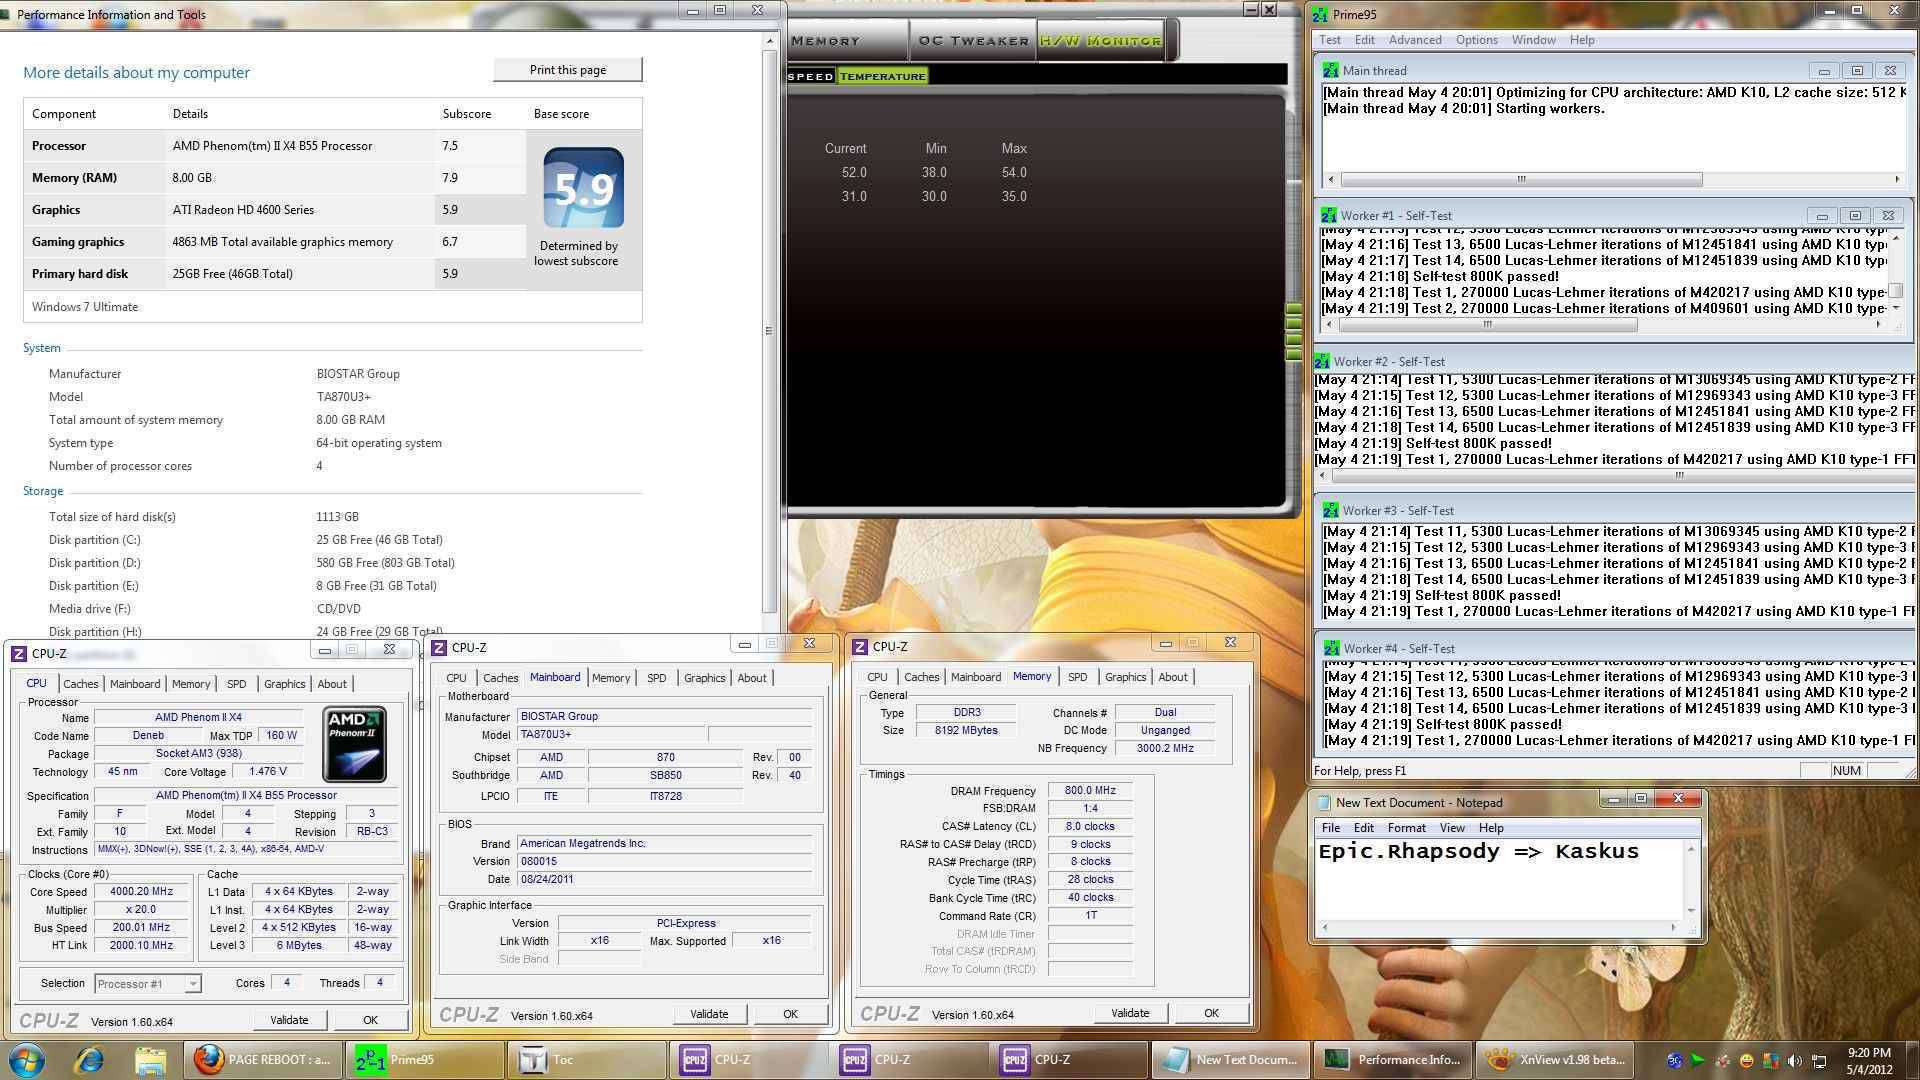Select the Speed sub-tab in Toc

click(x=810, y=76)
